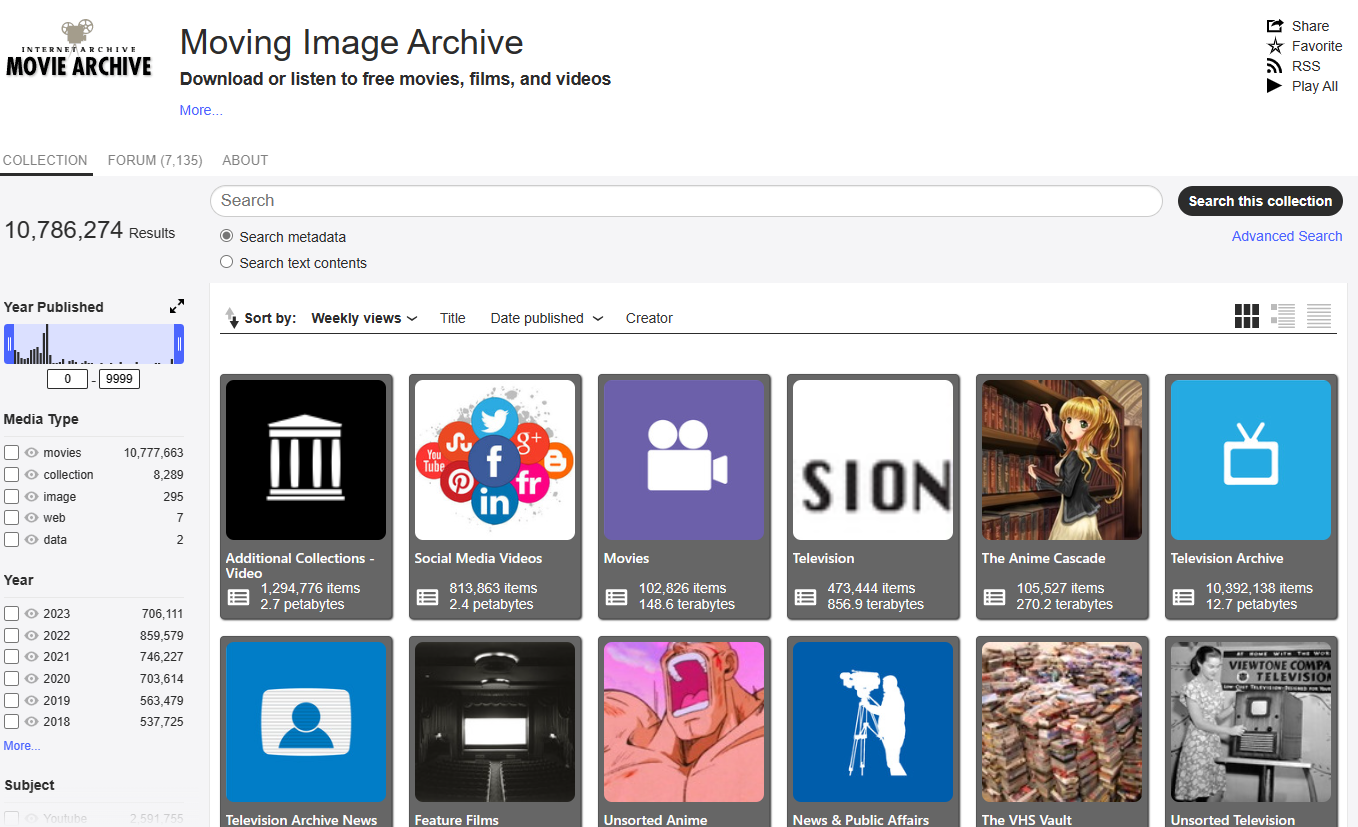Switch to list detail view
Screen dimensions: 1358x827
1283,316
